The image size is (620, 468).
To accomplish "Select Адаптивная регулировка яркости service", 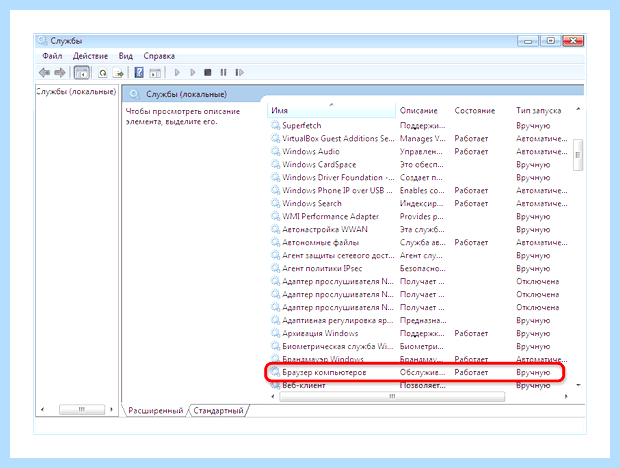I will click(419, 321).
